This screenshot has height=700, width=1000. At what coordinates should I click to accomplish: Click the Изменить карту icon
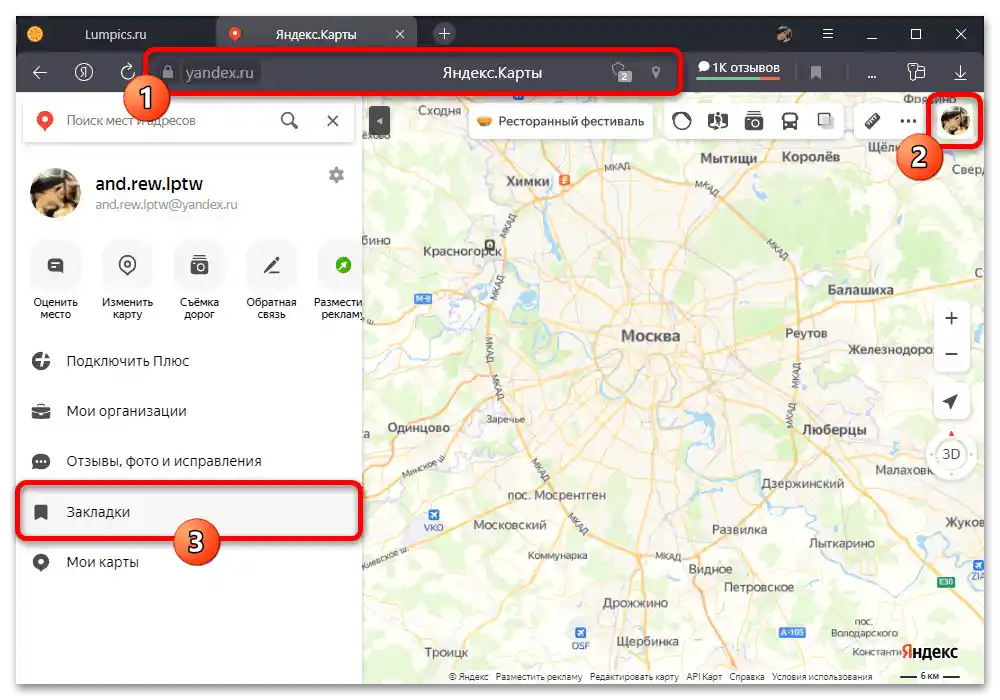pyautogui.click(x=127, y=265)
